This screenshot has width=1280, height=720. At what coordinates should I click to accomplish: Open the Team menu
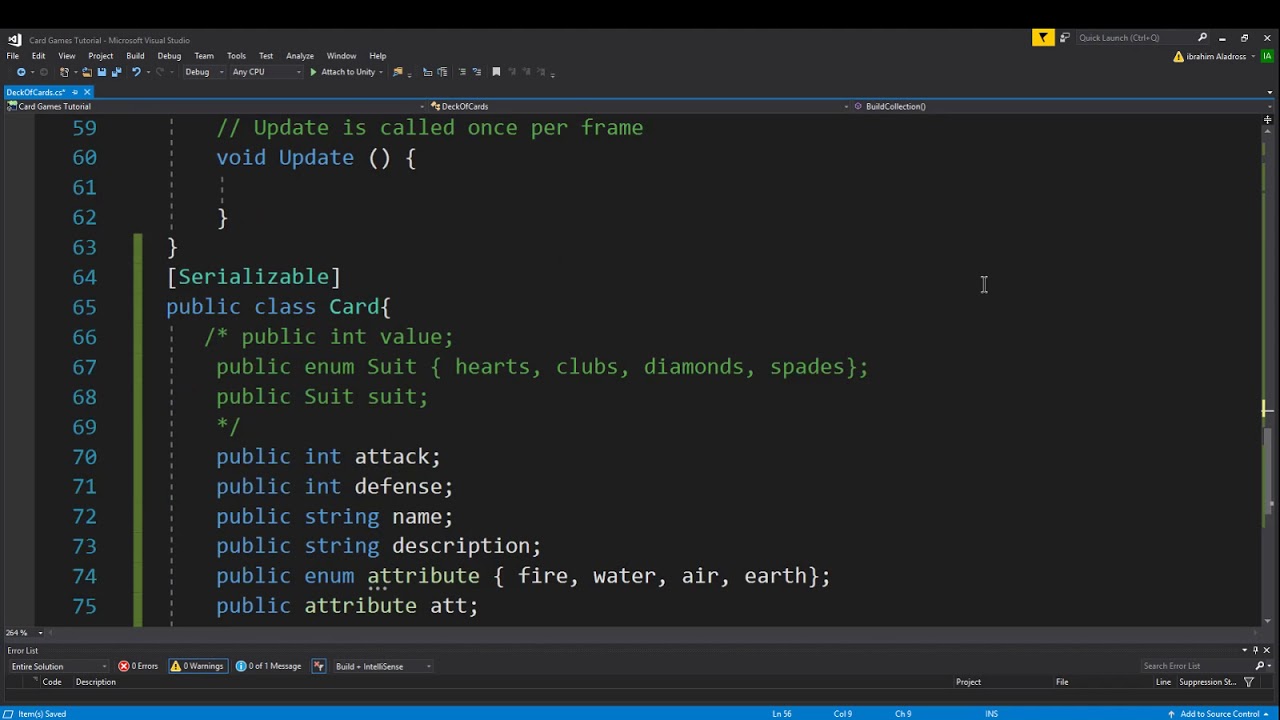click(x=204, y=56)
